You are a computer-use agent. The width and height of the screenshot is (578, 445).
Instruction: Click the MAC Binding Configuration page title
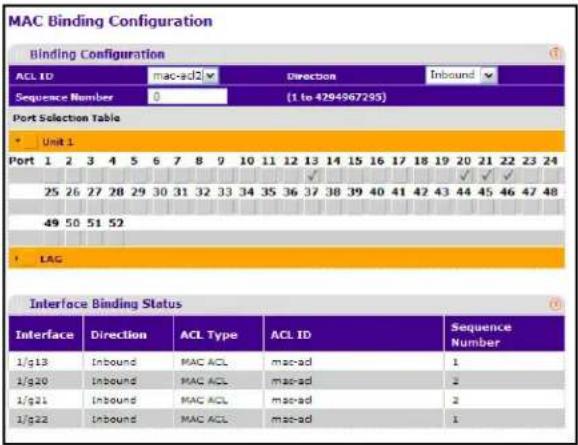pyautogui.click(x=110, y=21)
